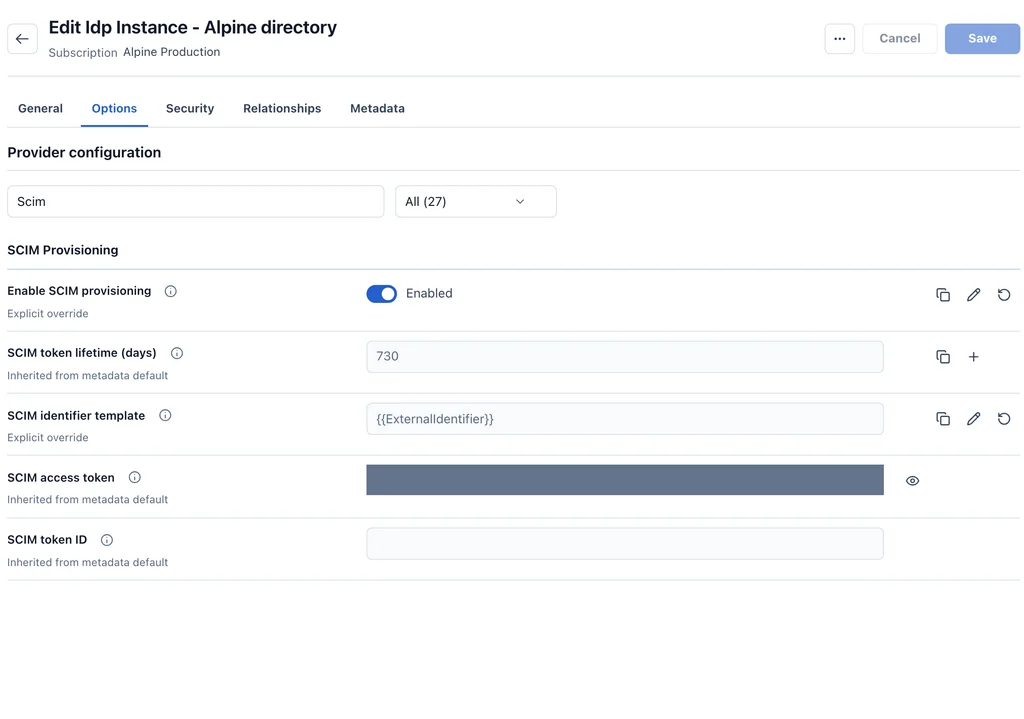The height and width of the screenshot is (719, 1024).
Task: Click the SCIM identifier template field
Action: [625, 419]
